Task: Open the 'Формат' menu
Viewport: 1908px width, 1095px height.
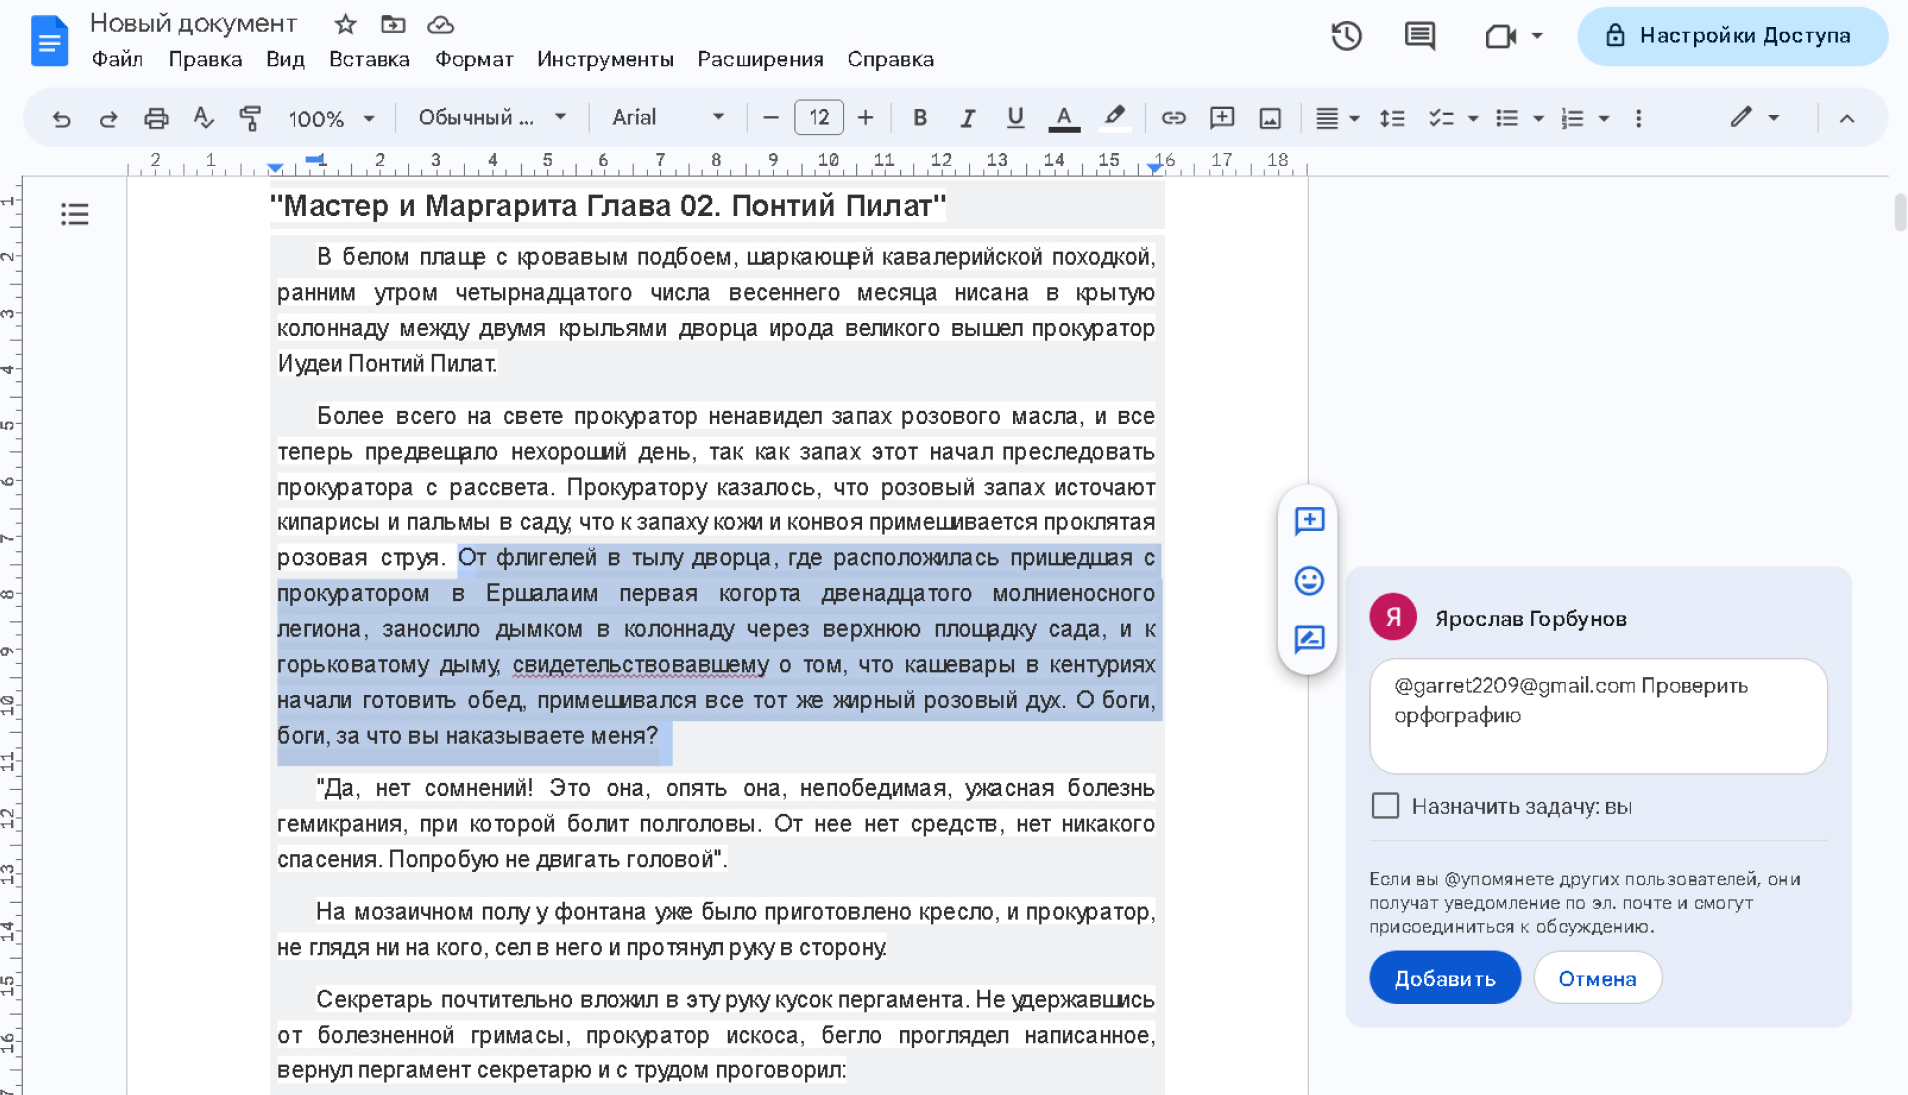Action: coord(474,59)
